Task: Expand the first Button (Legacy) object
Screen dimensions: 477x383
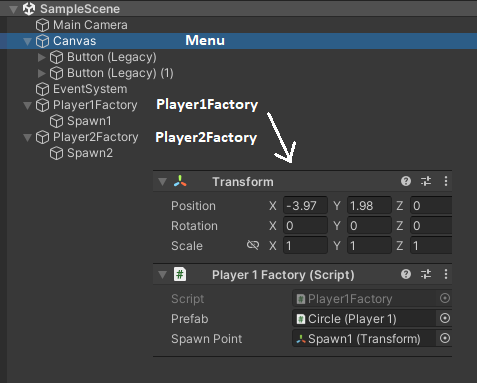Action: pyautogui.click(x=41, y=57)
